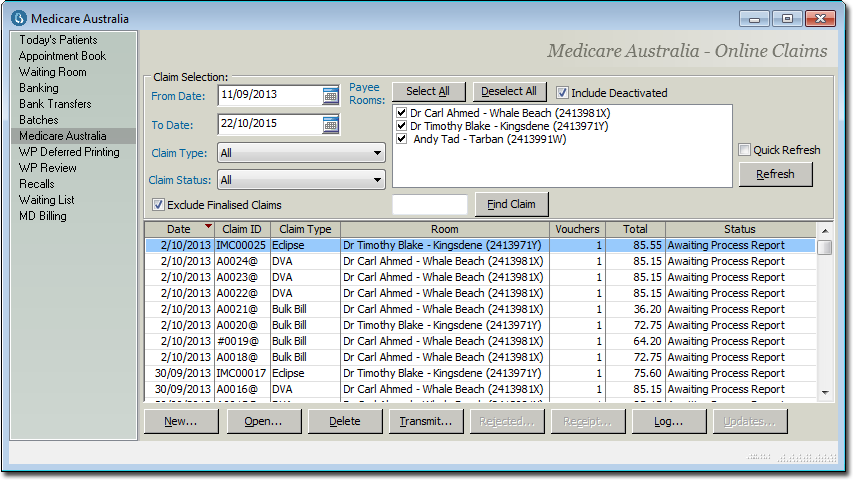This screenshot has height=480, width=853.
Task: Sort claims by the Date column header
Action: pyautogui.click(x=178, y=229)
